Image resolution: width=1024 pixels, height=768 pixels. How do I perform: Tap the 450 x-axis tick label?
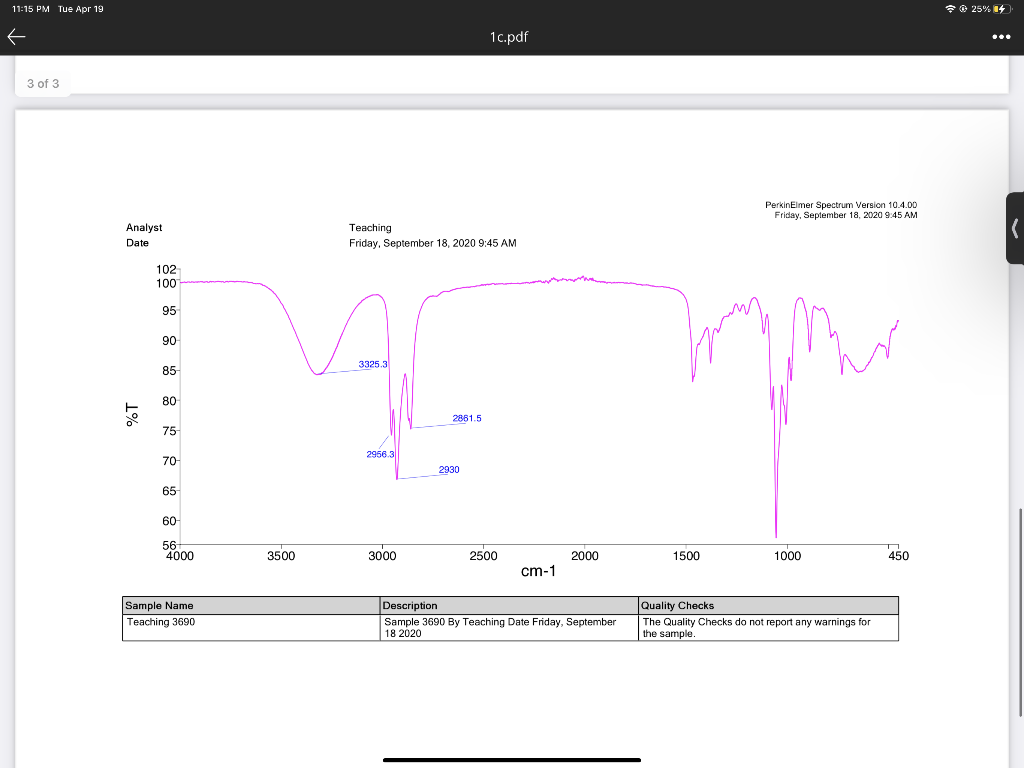click(x=899, y=556)
